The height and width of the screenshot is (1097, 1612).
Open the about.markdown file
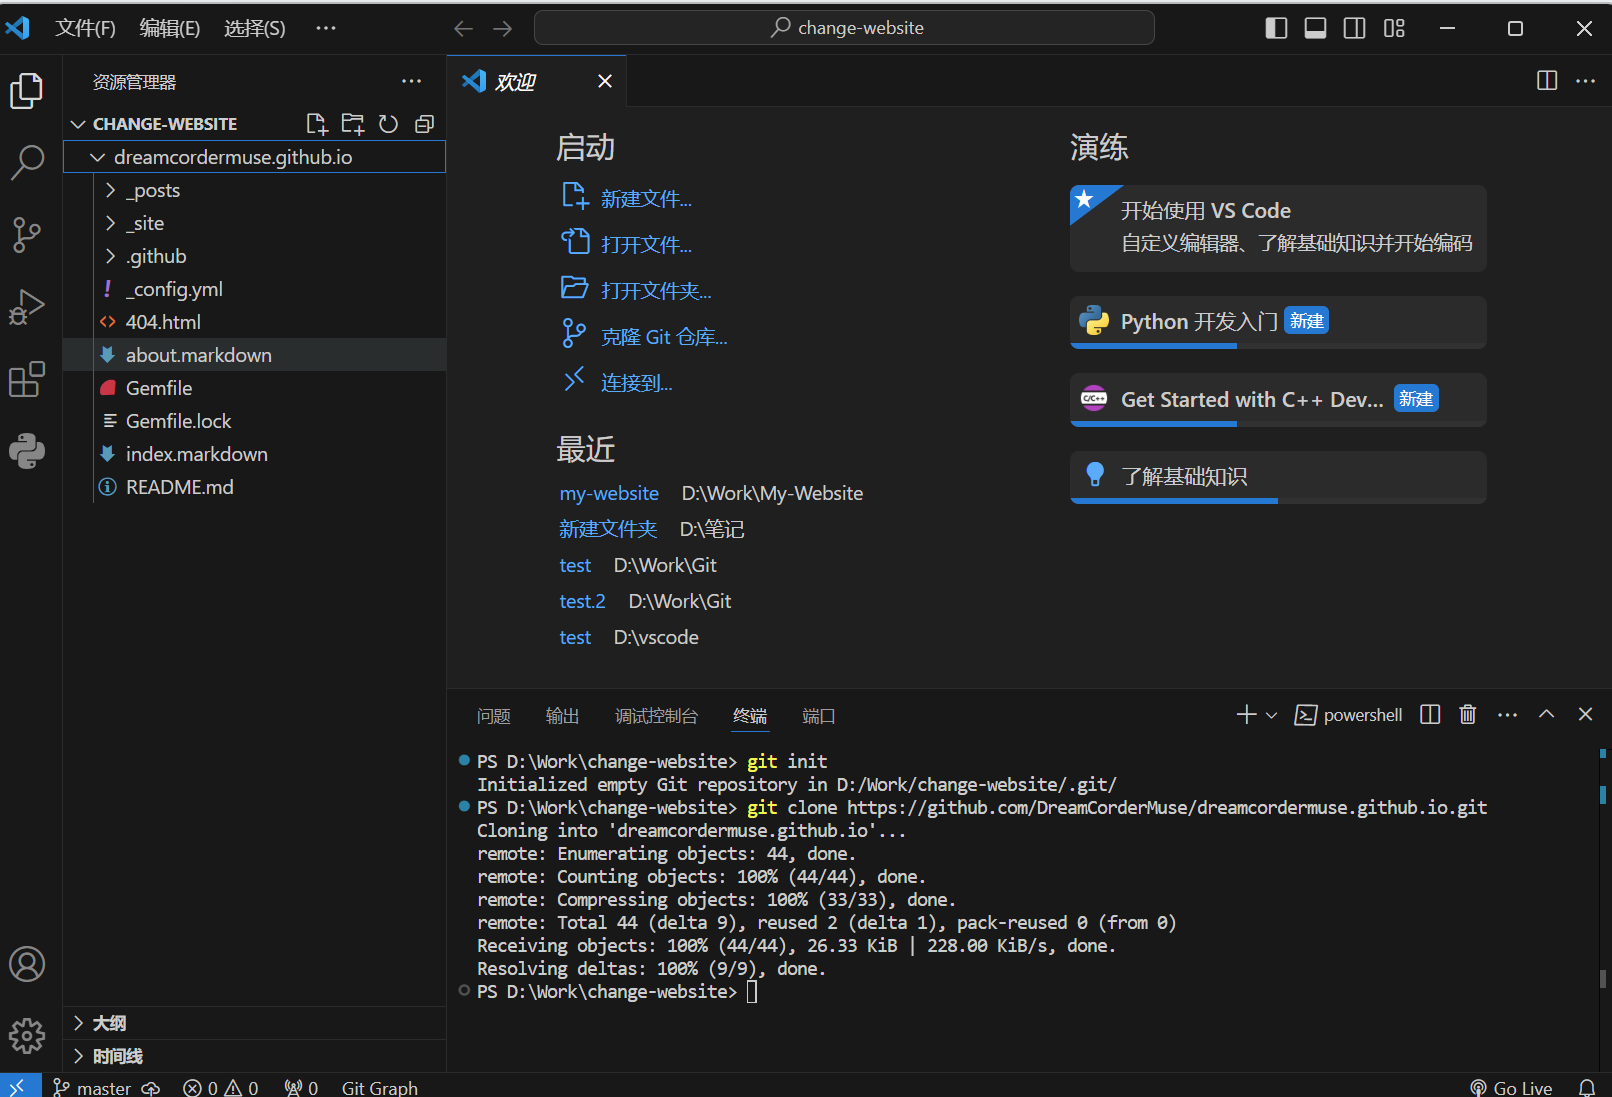point(254,355)
